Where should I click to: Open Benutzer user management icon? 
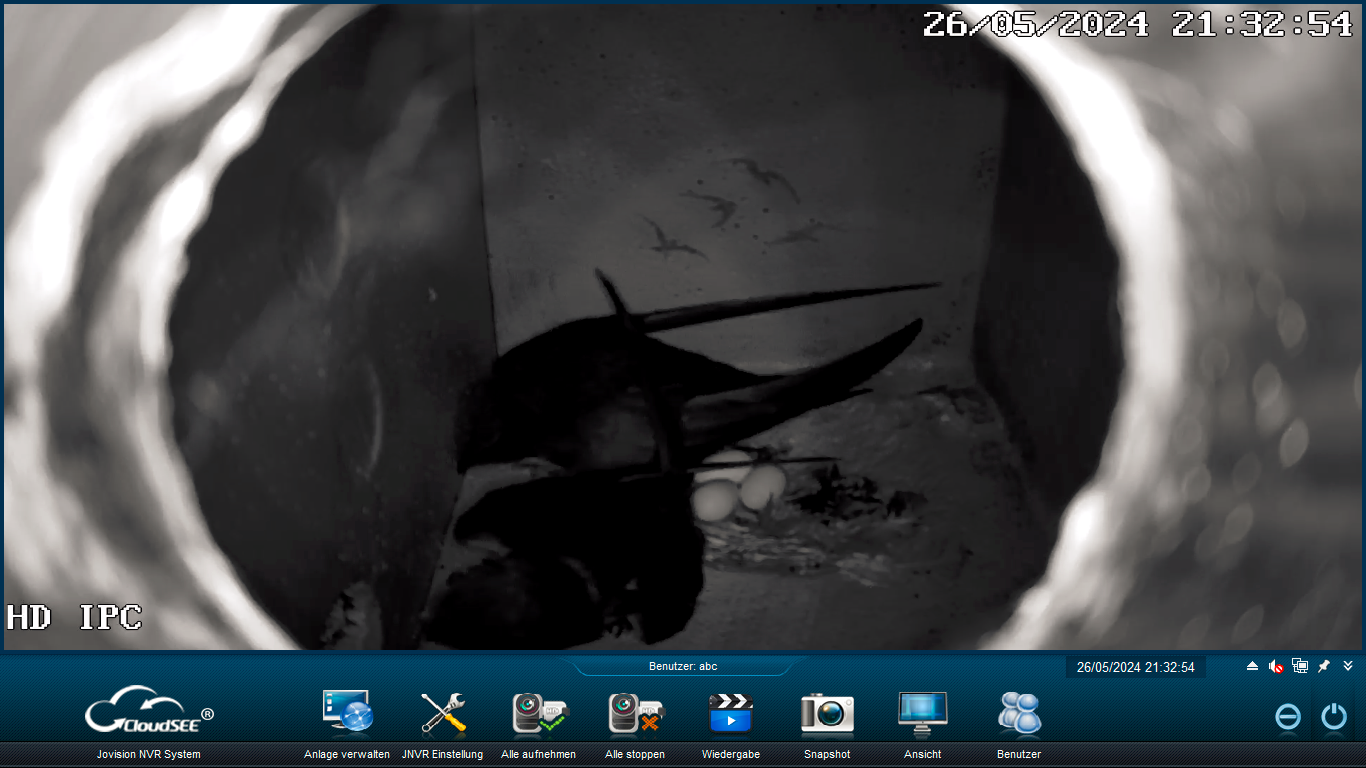pyautogui.click(x=1019, y=714)
